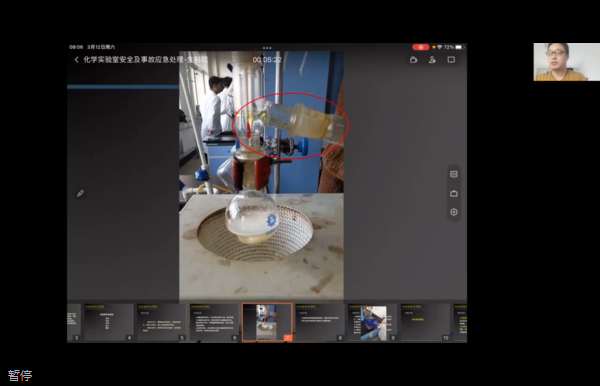600x386 pixels.
Task: Select the highlighted slide 7 thumbnail
Action: click(267, 322)
